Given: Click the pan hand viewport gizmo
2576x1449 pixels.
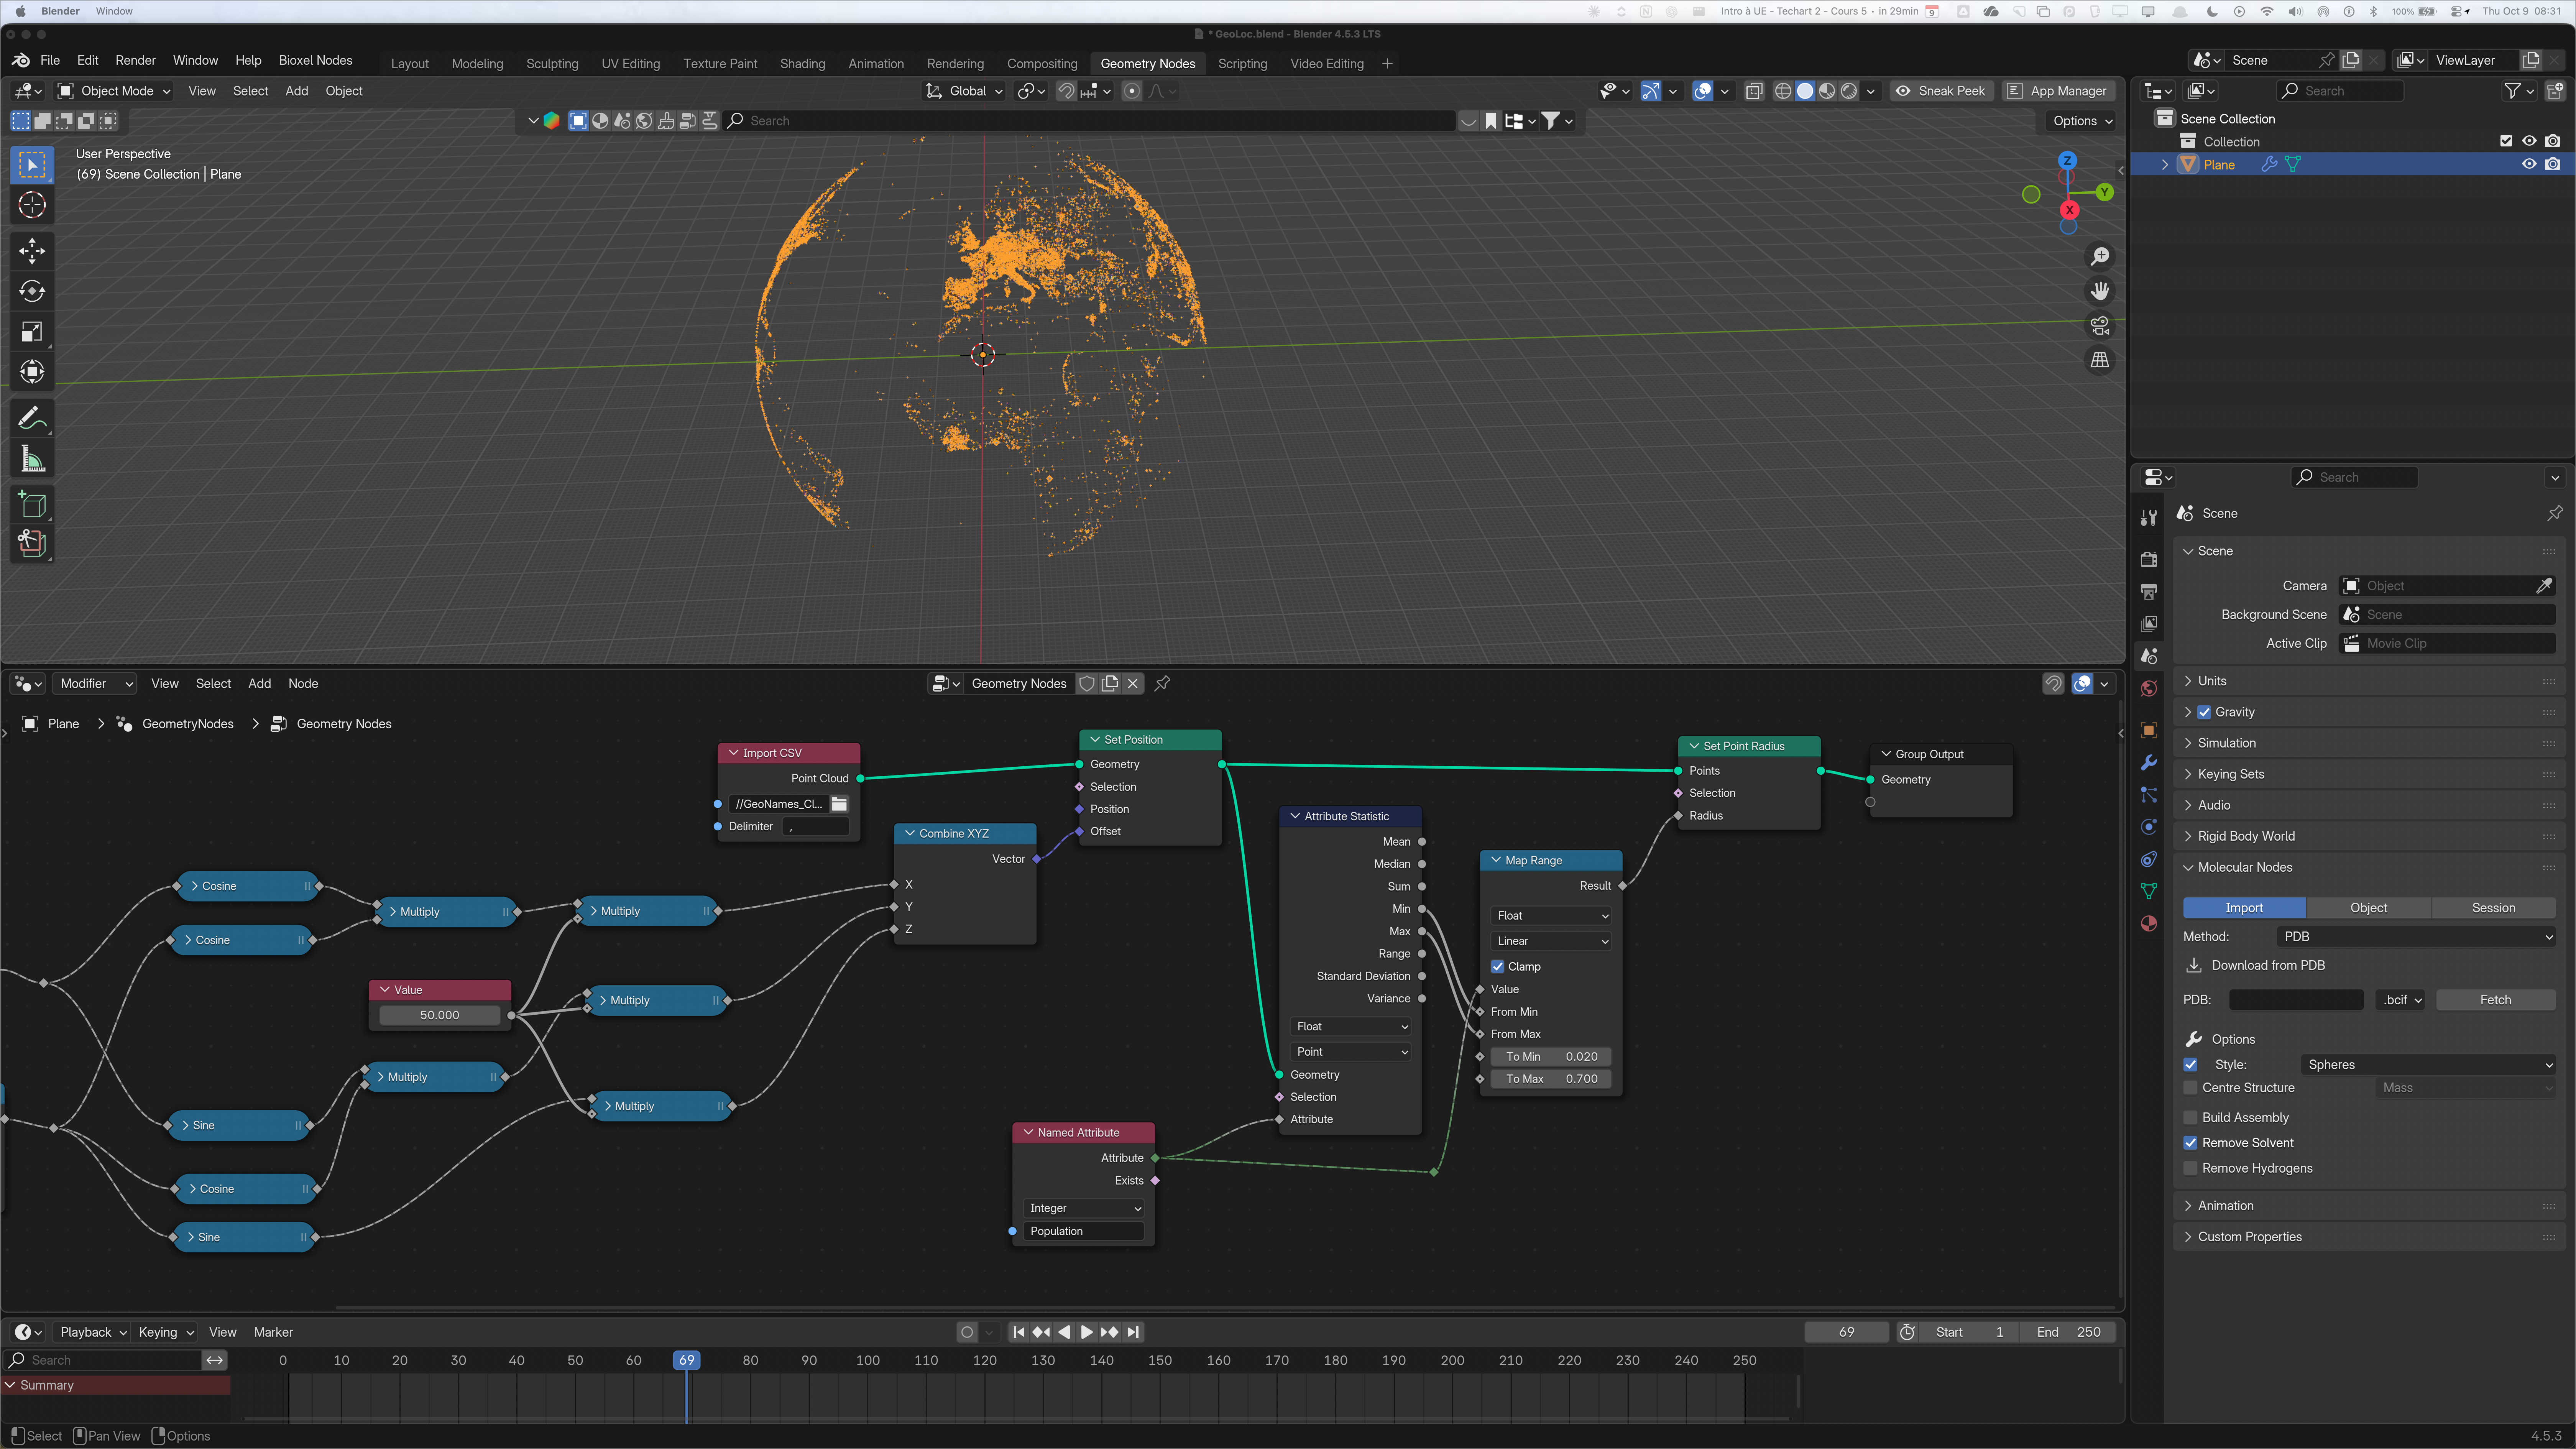Looking at the screenshot, I should pos(2100,291).
